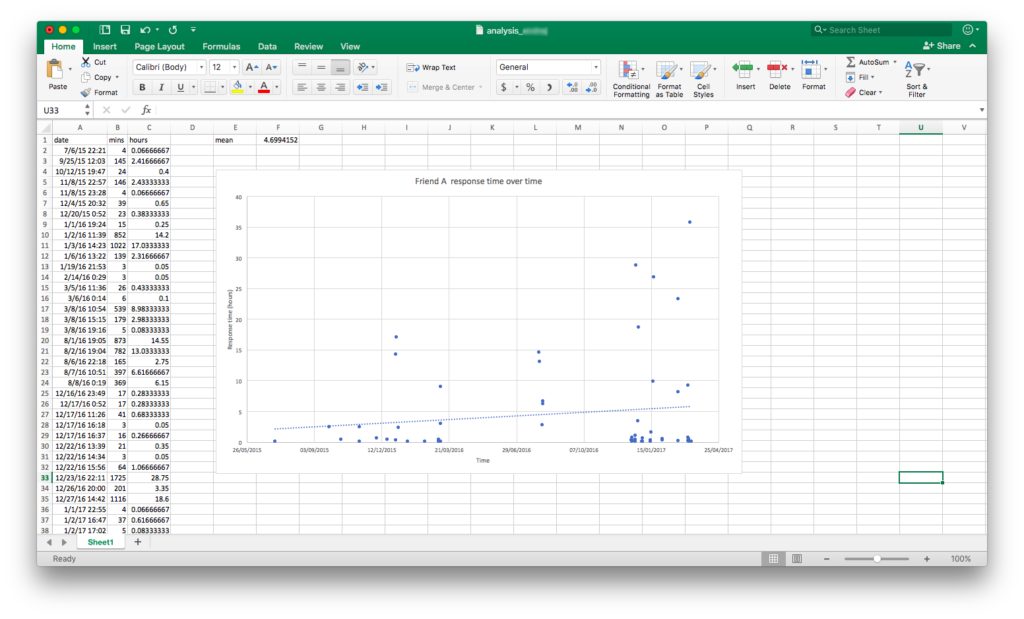
Task: Click AutoSum sigma icon
Action: (x=851, y=62)
